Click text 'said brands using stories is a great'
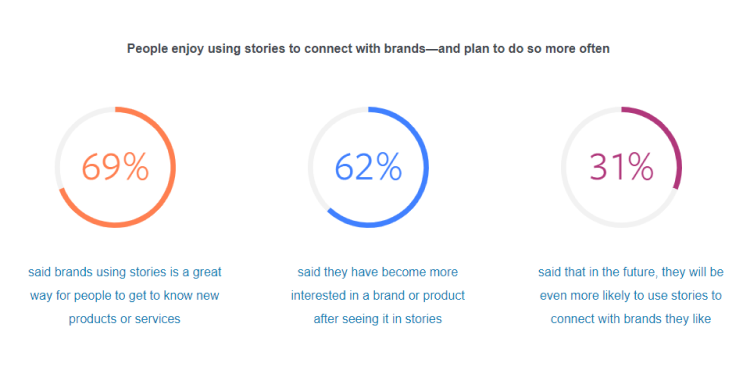750x379 pixels. [x=124, y=272]
